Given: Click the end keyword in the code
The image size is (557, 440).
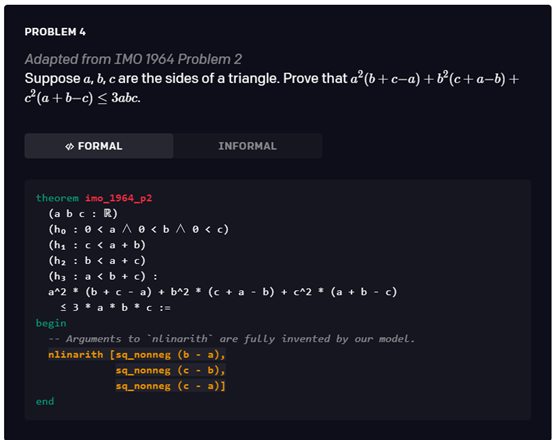Looking at the screenshot, I should pyautogui.click(x=45, y=402).
